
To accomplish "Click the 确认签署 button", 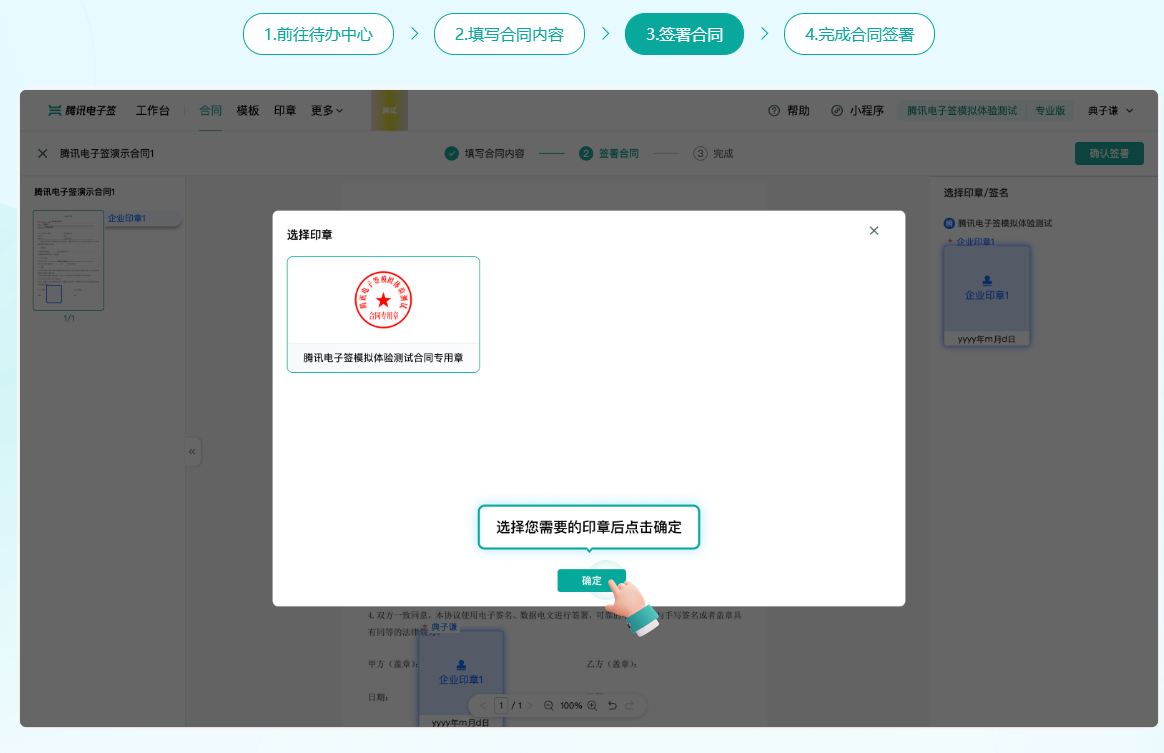I will [x=1109, y=154].
